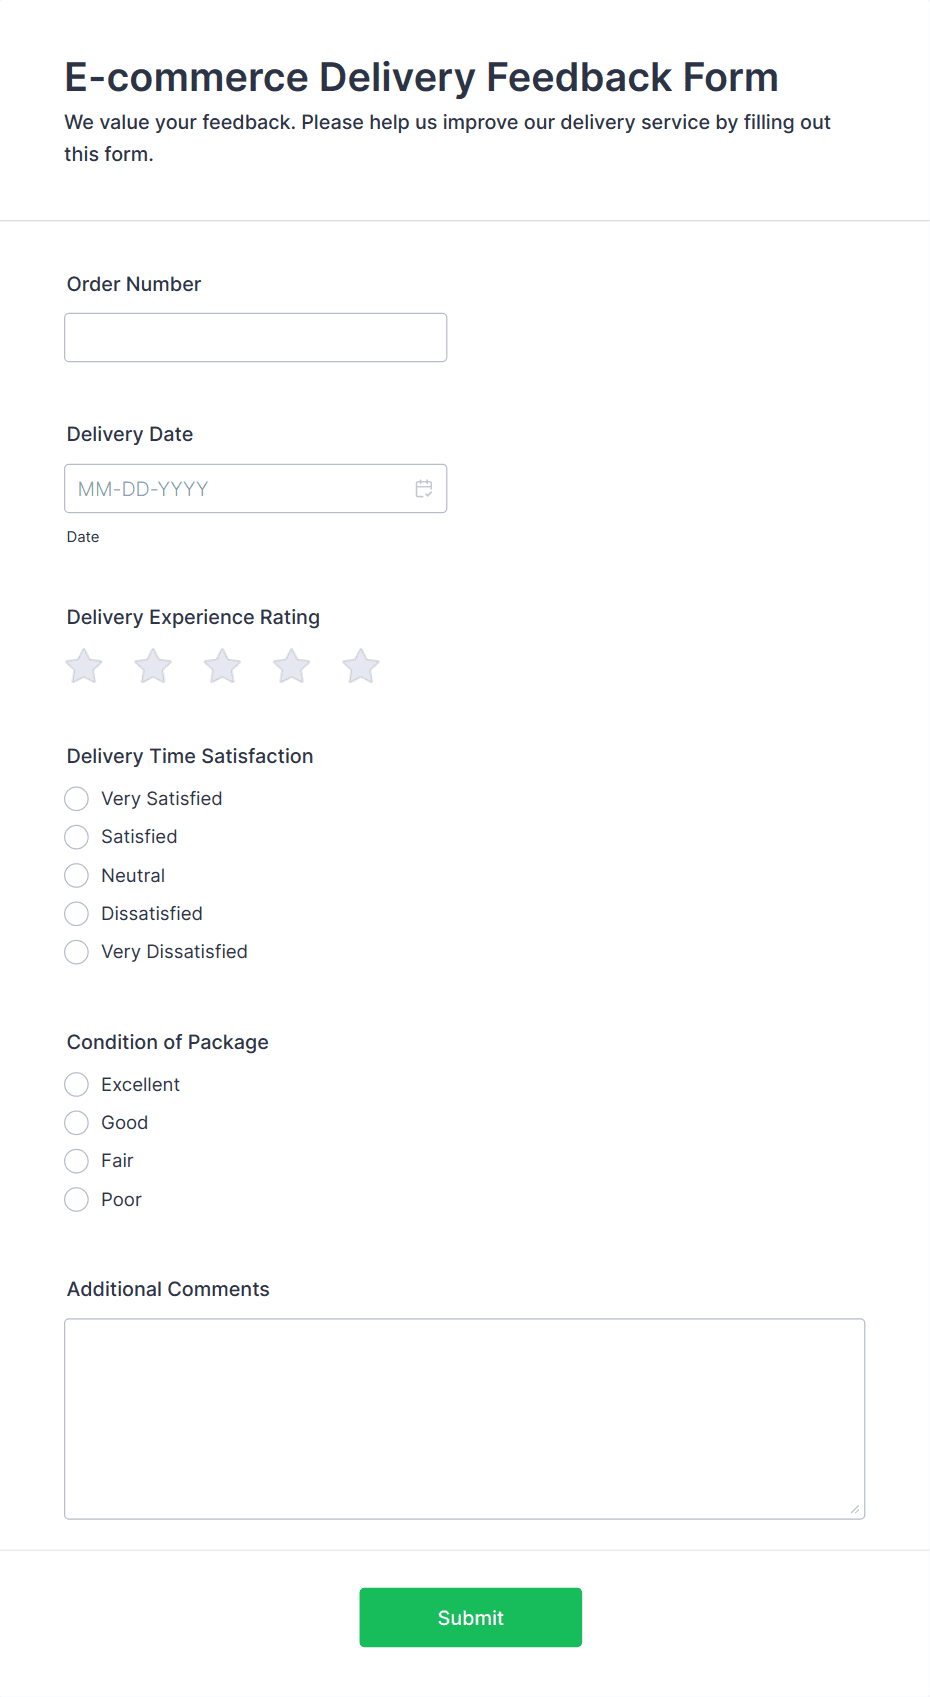Choose the third rating star
The height and width of the screenshot is (1697, 930).
point(222,666)
